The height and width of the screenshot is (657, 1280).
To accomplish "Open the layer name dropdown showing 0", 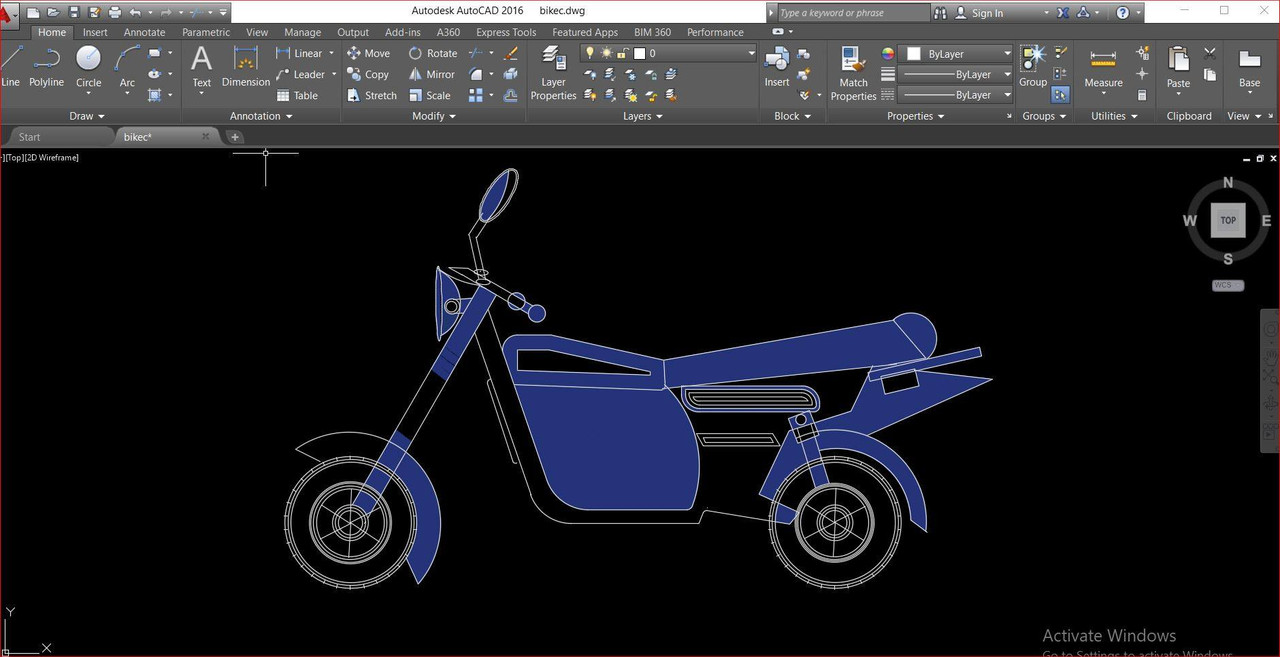I will coord(700,53).
